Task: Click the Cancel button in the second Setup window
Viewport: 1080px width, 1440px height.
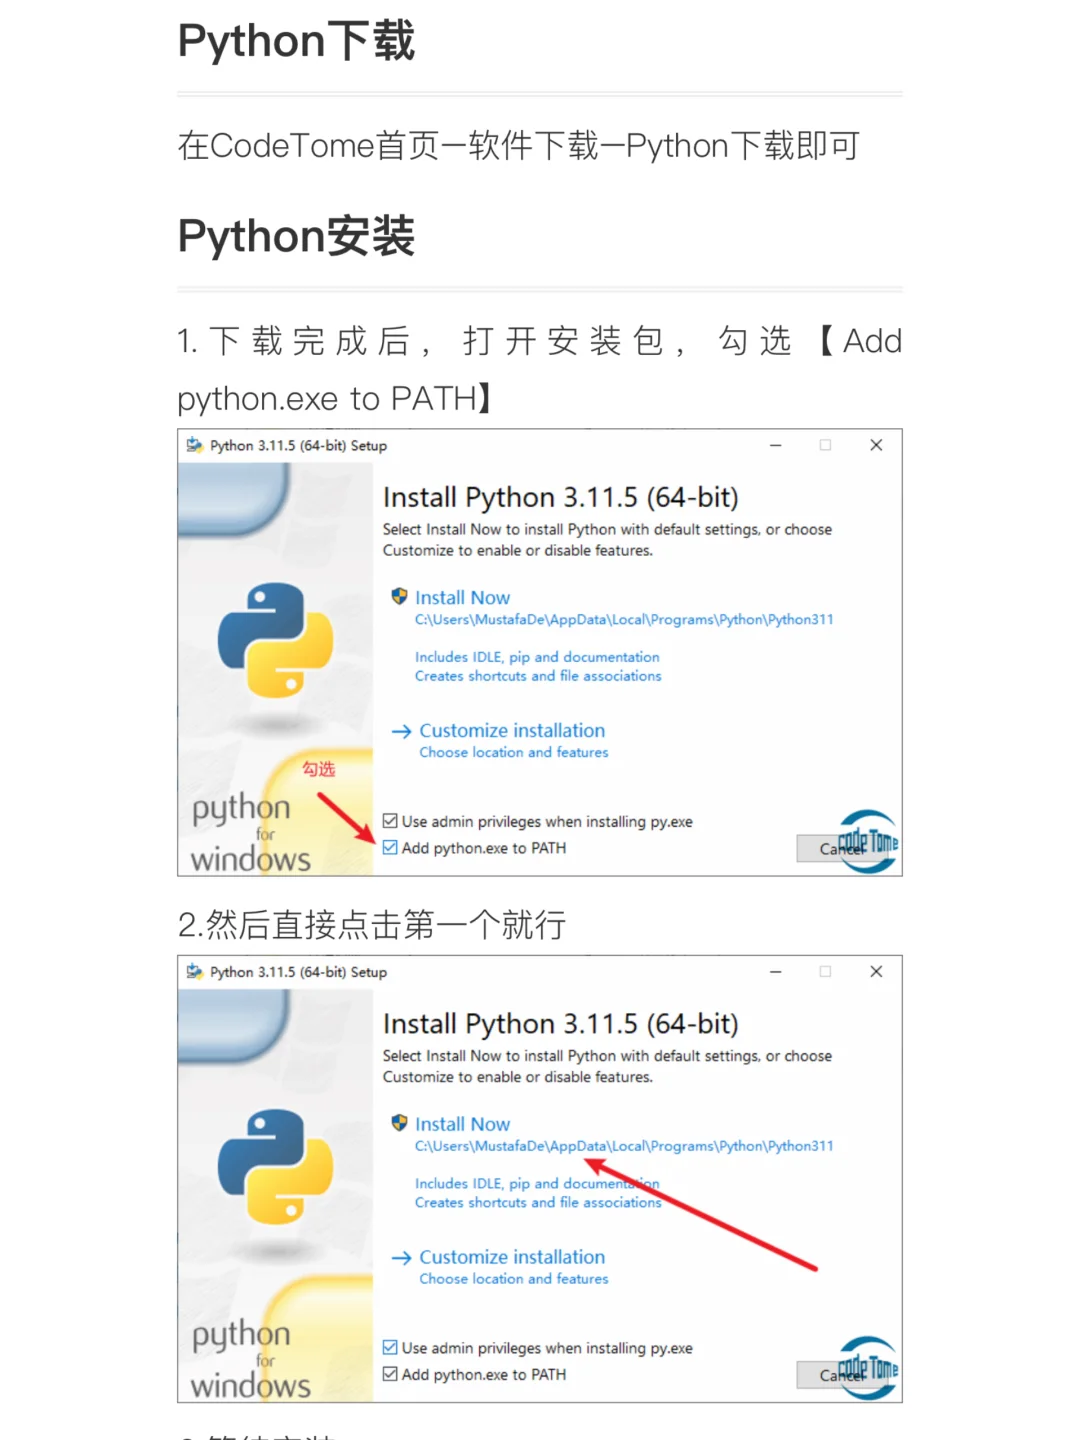Action: 841,1375
